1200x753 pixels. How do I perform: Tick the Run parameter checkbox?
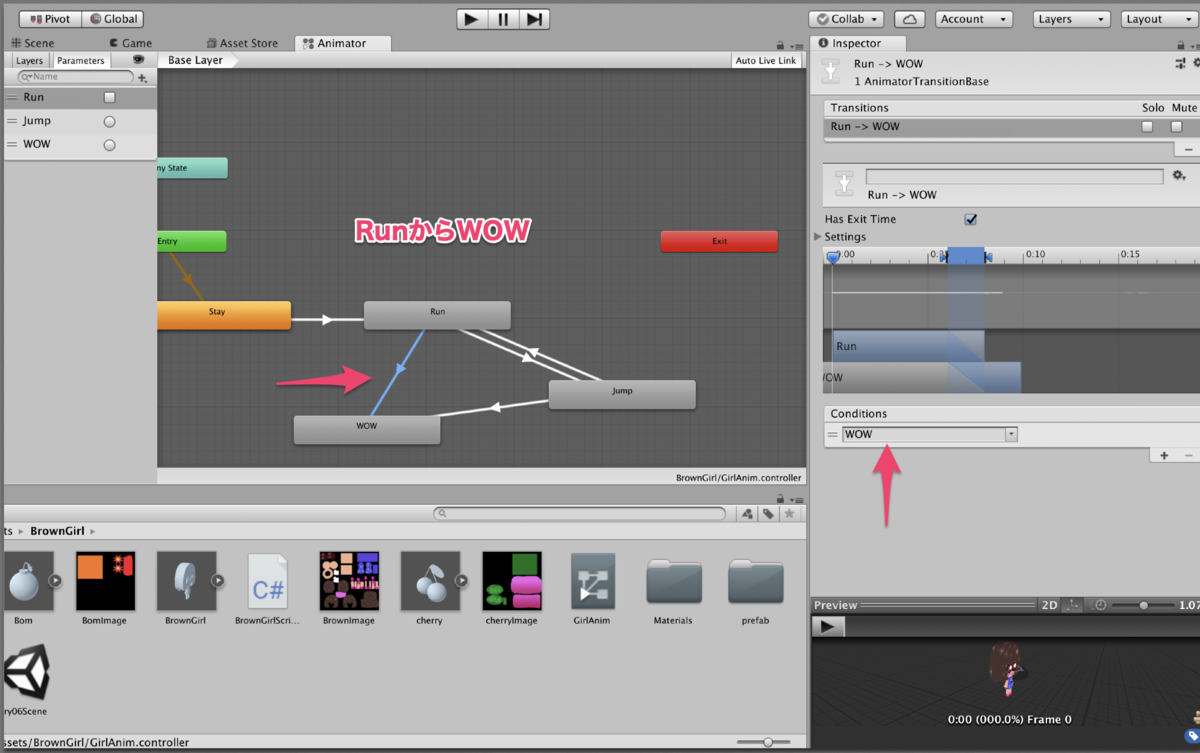pyautogui.click(x=110, y=98)
